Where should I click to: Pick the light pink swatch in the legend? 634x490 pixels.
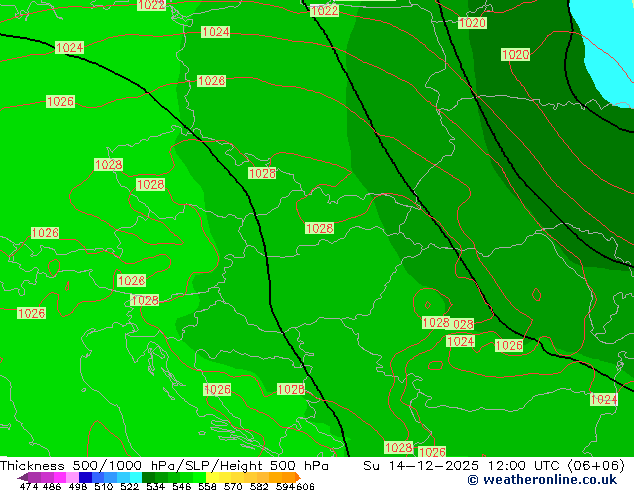[72, 477]
